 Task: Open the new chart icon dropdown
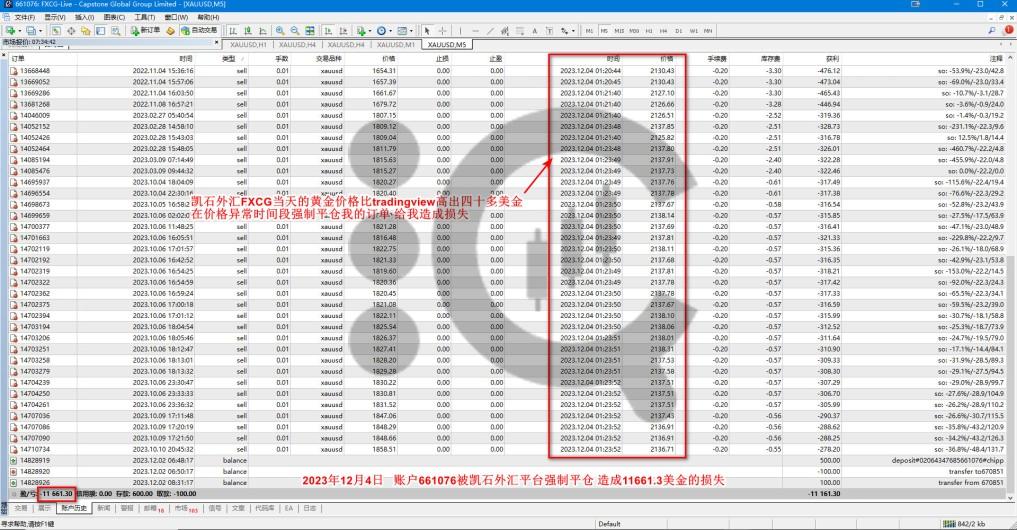(x=10, y=31)
